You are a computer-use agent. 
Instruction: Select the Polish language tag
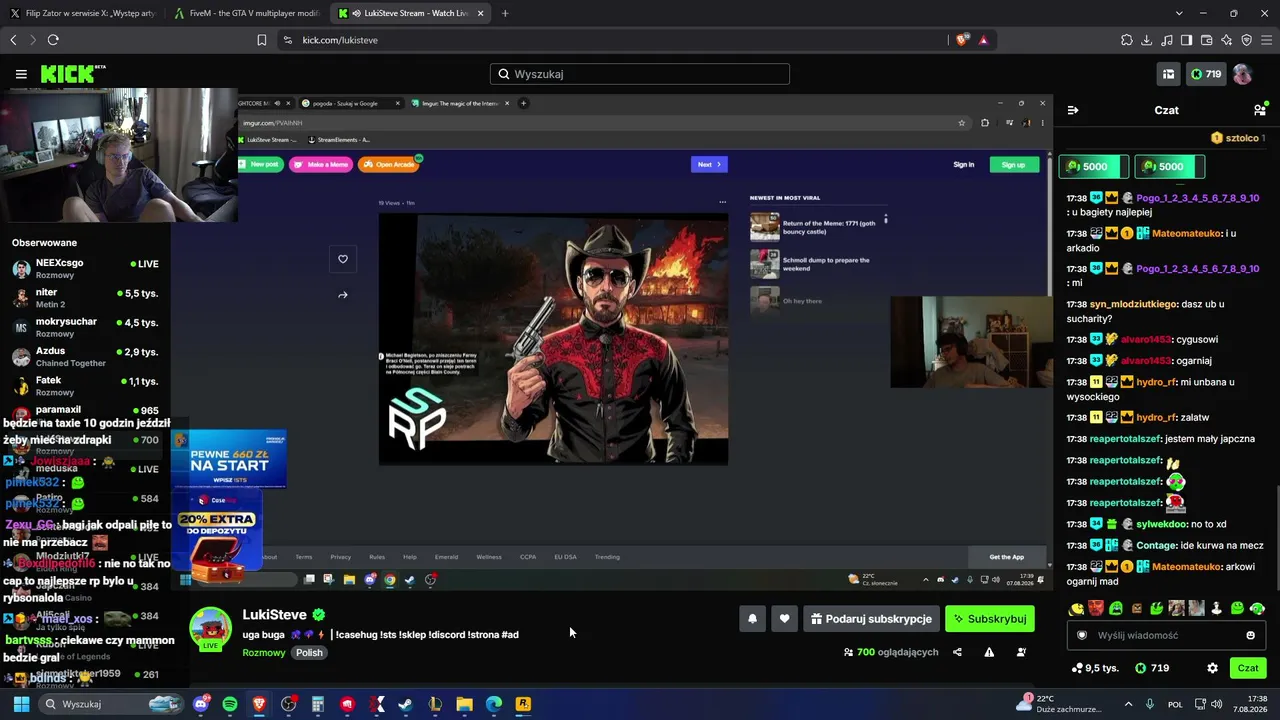pyautogui.click(x=309, y=653)
